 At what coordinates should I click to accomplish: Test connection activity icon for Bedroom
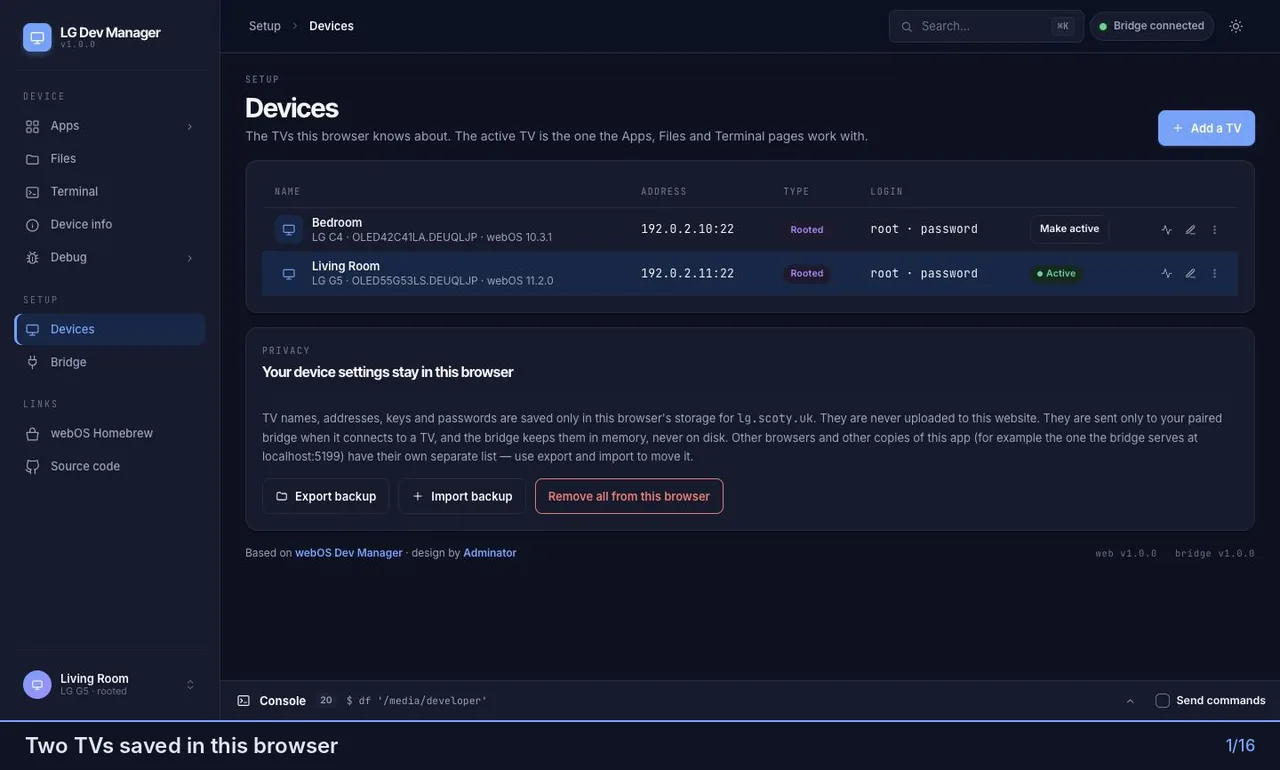[x=1166, y=229]
